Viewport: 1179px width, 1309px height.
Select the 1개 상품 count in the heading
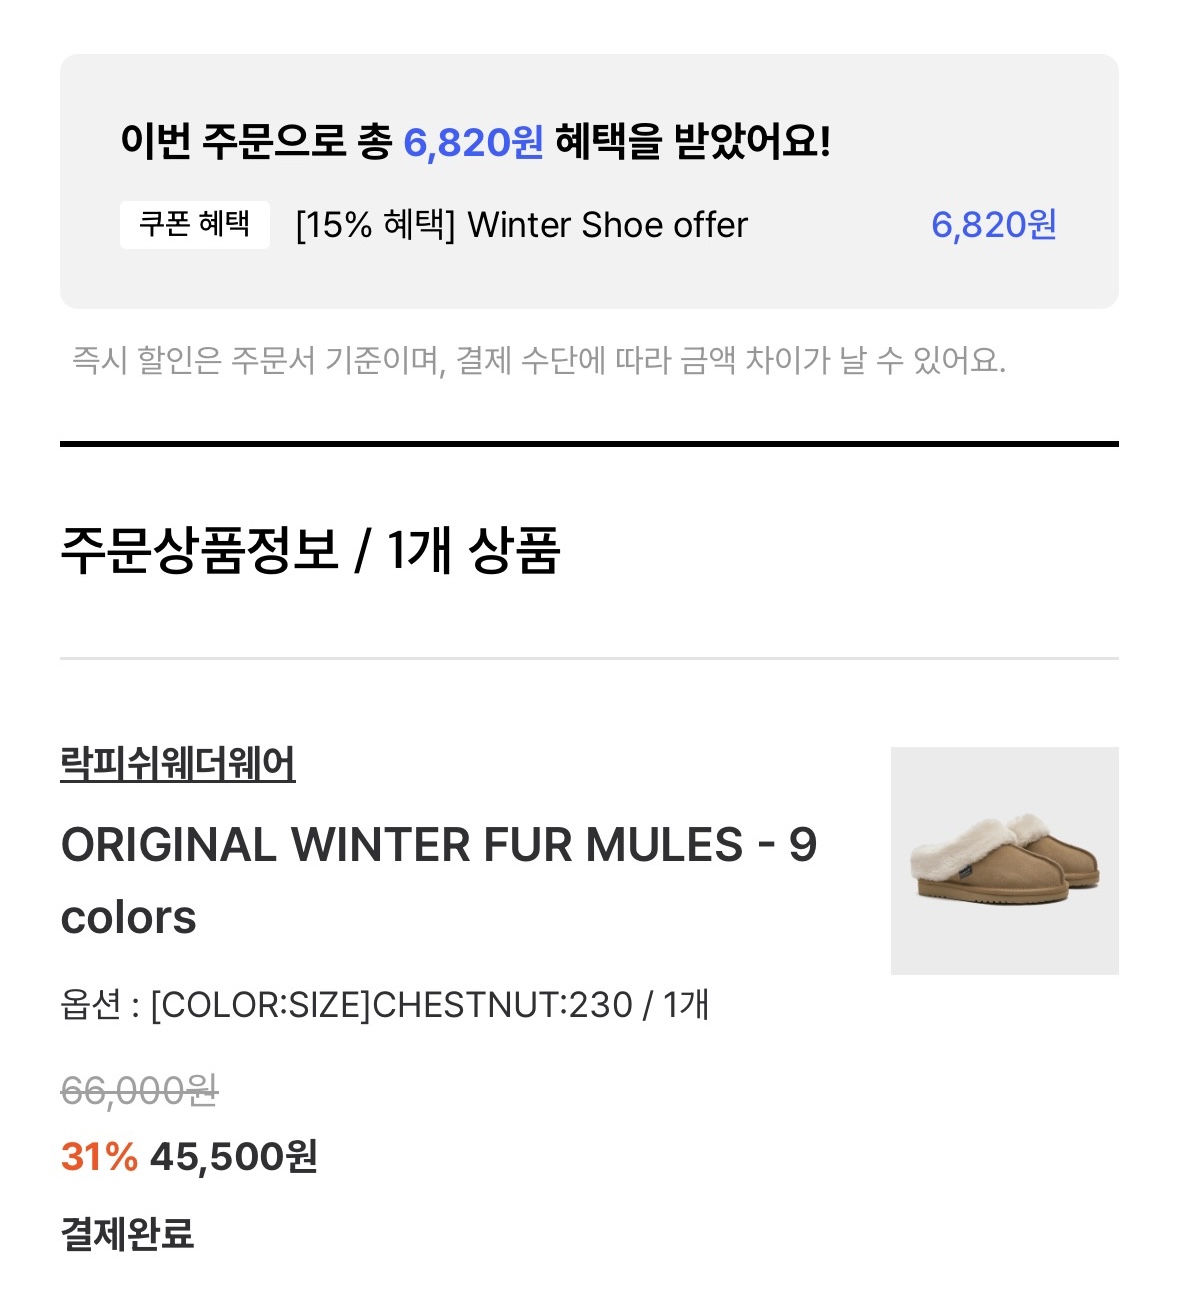click(x=474, y=550)
